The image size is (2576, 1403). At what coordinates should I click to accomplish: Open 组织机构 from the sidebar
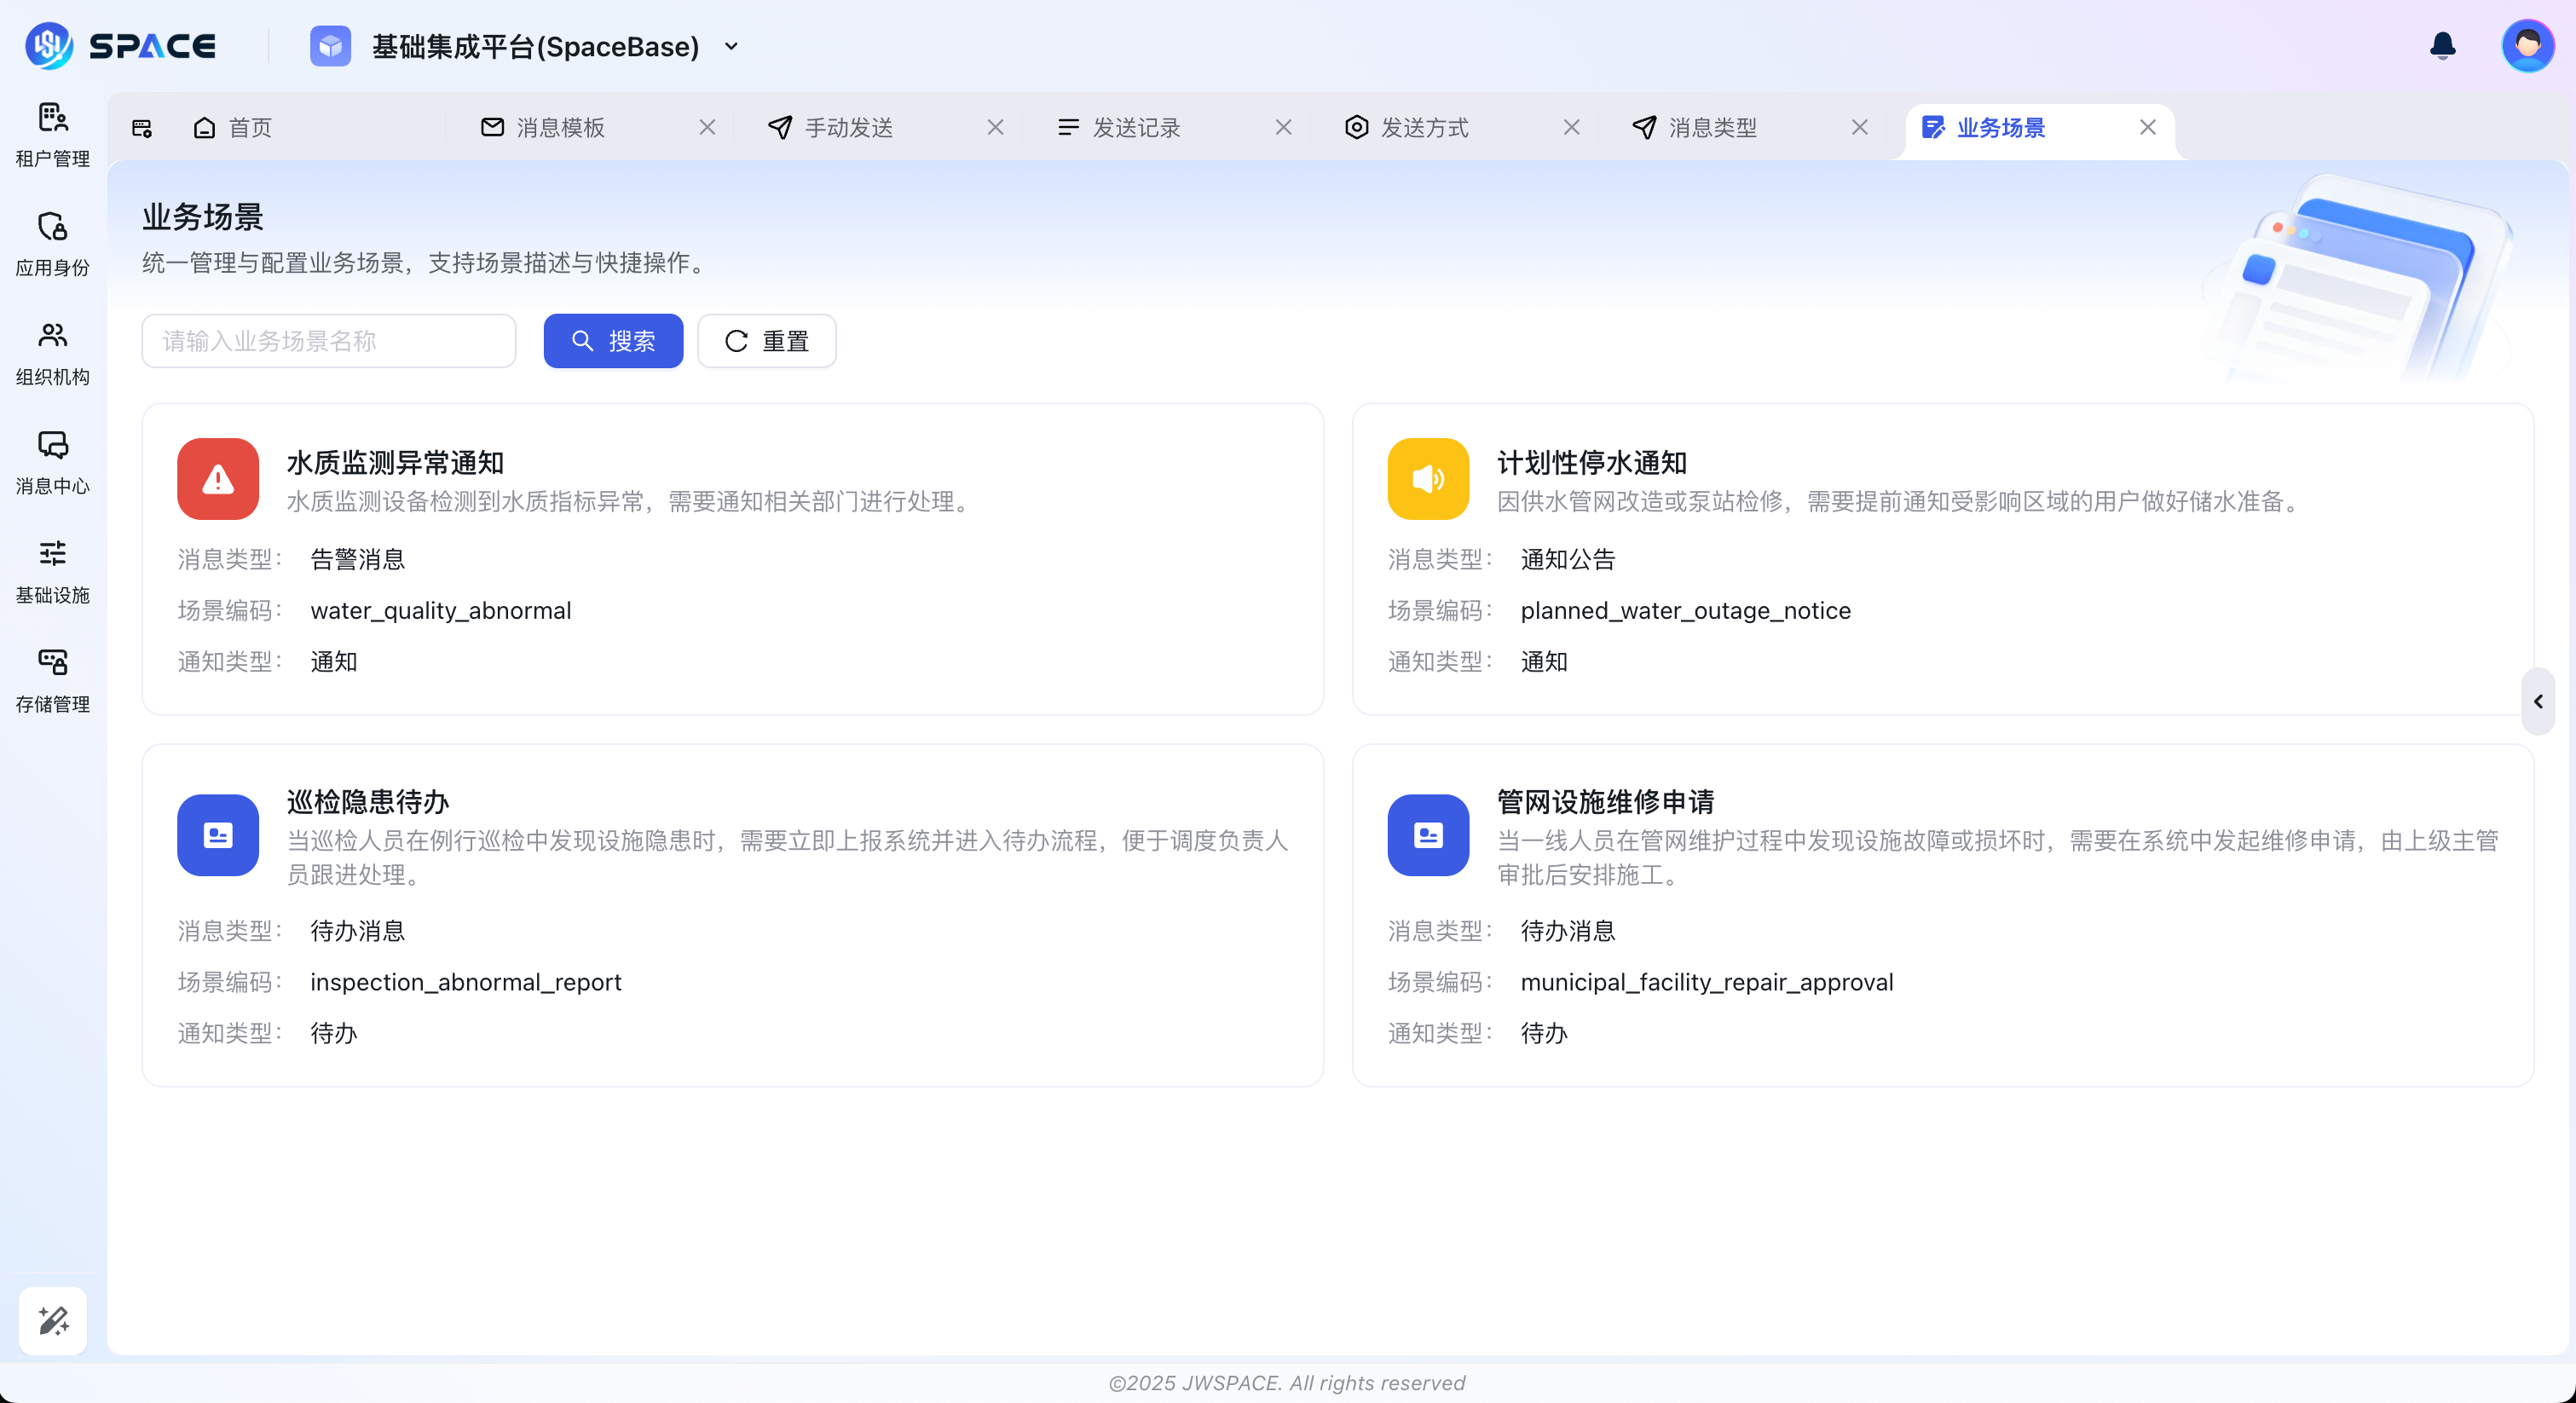[52, 352]
